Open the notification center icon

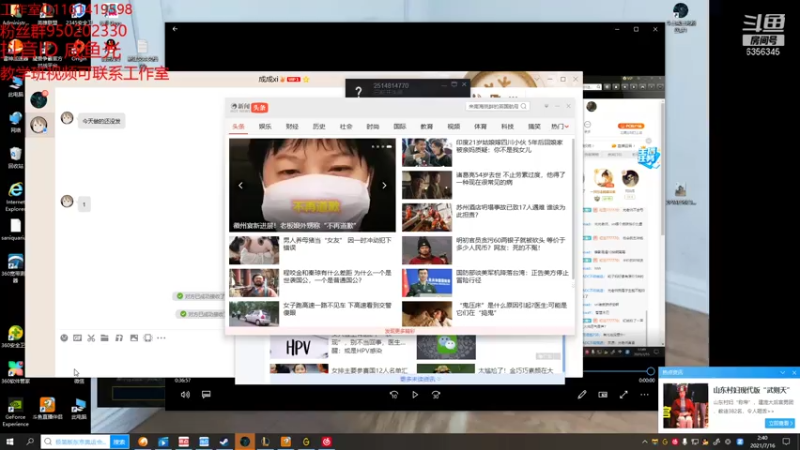tap(786, 441)
